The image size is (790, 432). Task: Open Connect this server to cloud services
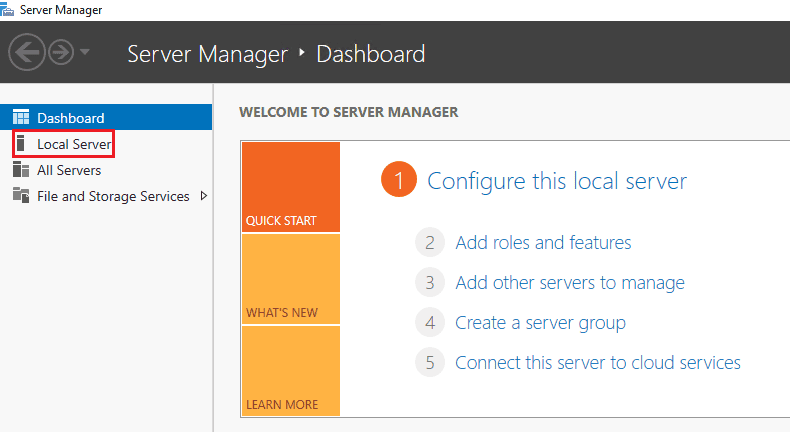[x=597, y=363]
